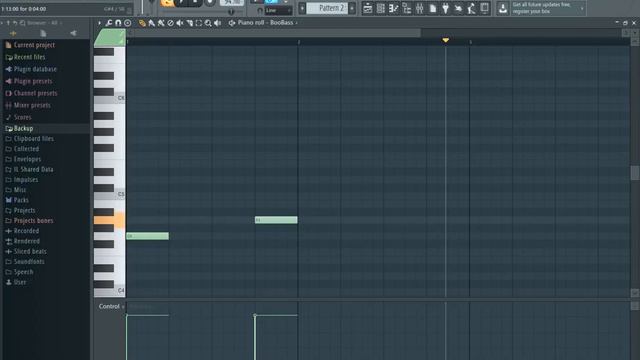640x360 pixels.
Task: Click the download updates icon
Action: pos(503,8)
